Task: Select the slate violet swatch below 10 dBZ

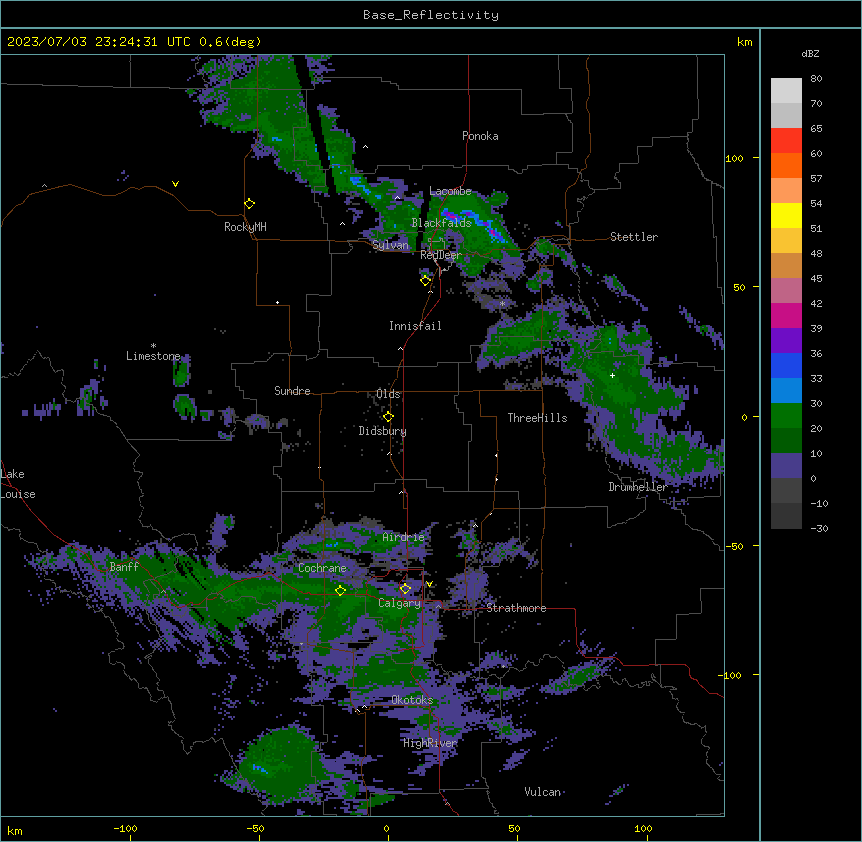Action: pyautogui.click(x=786, y=466)
